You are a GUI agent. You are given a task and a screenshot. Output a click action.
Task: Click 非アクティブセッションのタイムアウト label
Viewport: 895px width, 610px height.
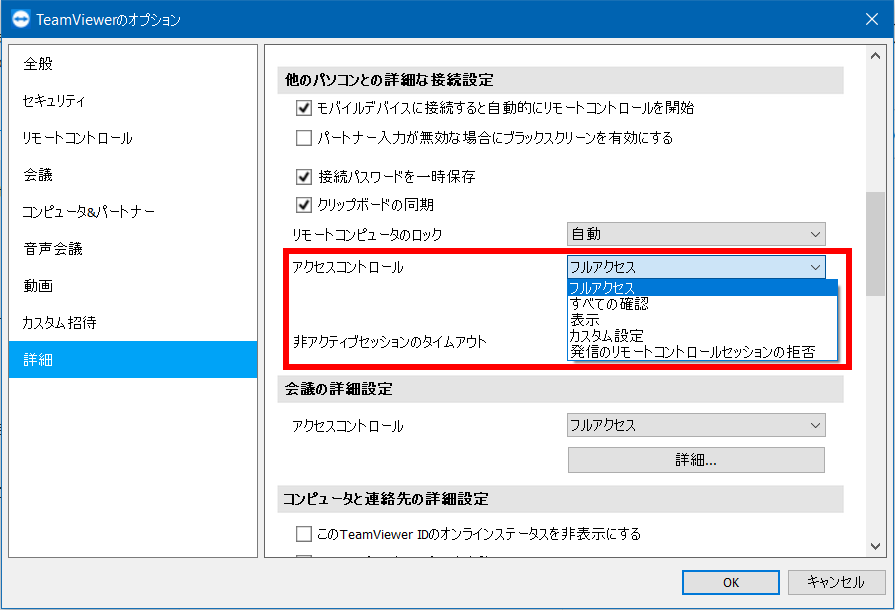coord(390,342)
